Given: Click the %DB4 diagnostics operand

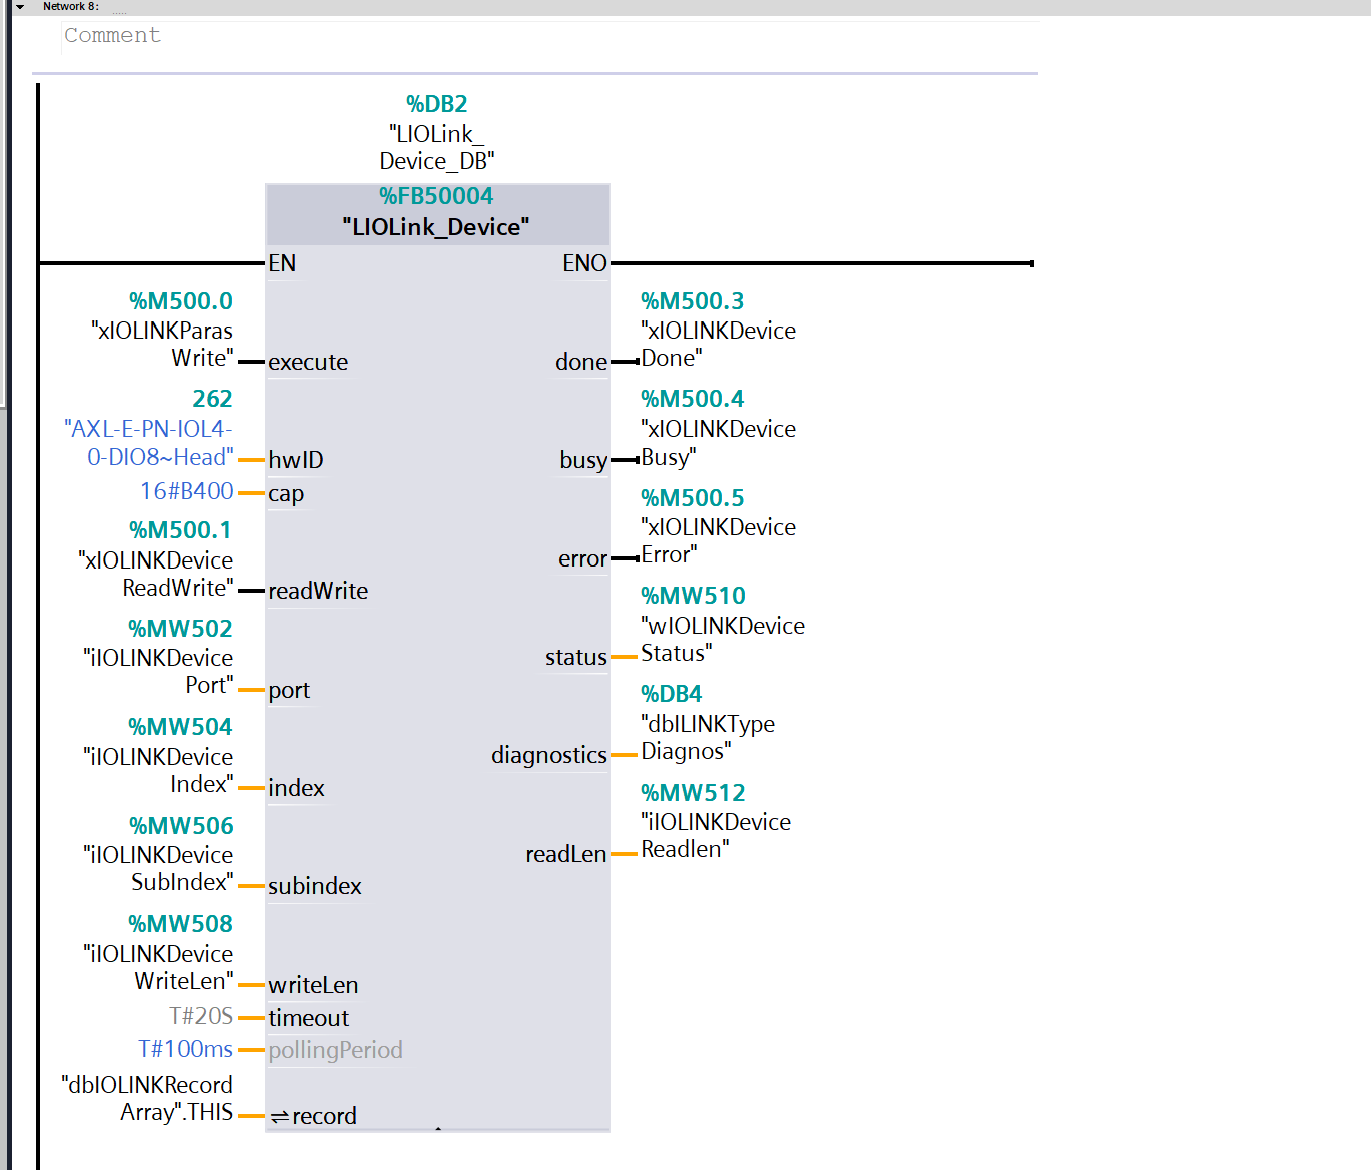Looking at the screenshot, I should [x=671, y=694].
